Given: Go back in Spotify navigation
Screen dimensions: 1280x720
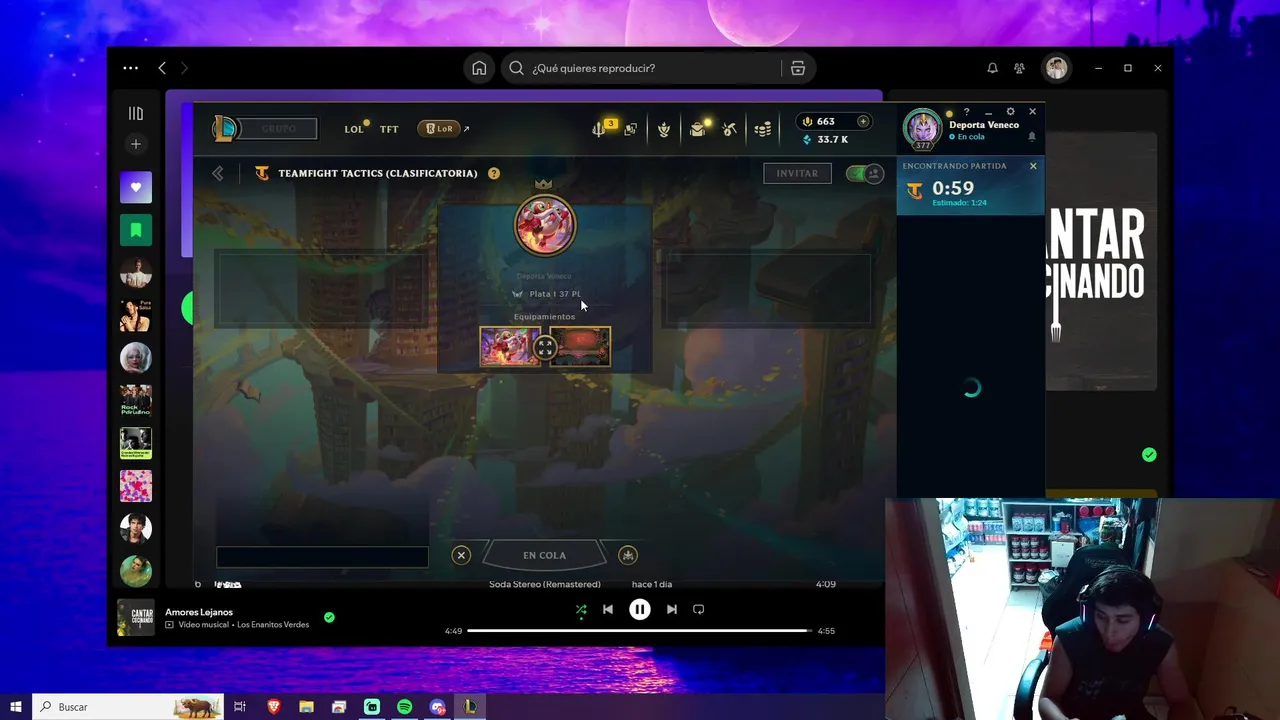Looking at the screenshot, I should pos(162,68).
